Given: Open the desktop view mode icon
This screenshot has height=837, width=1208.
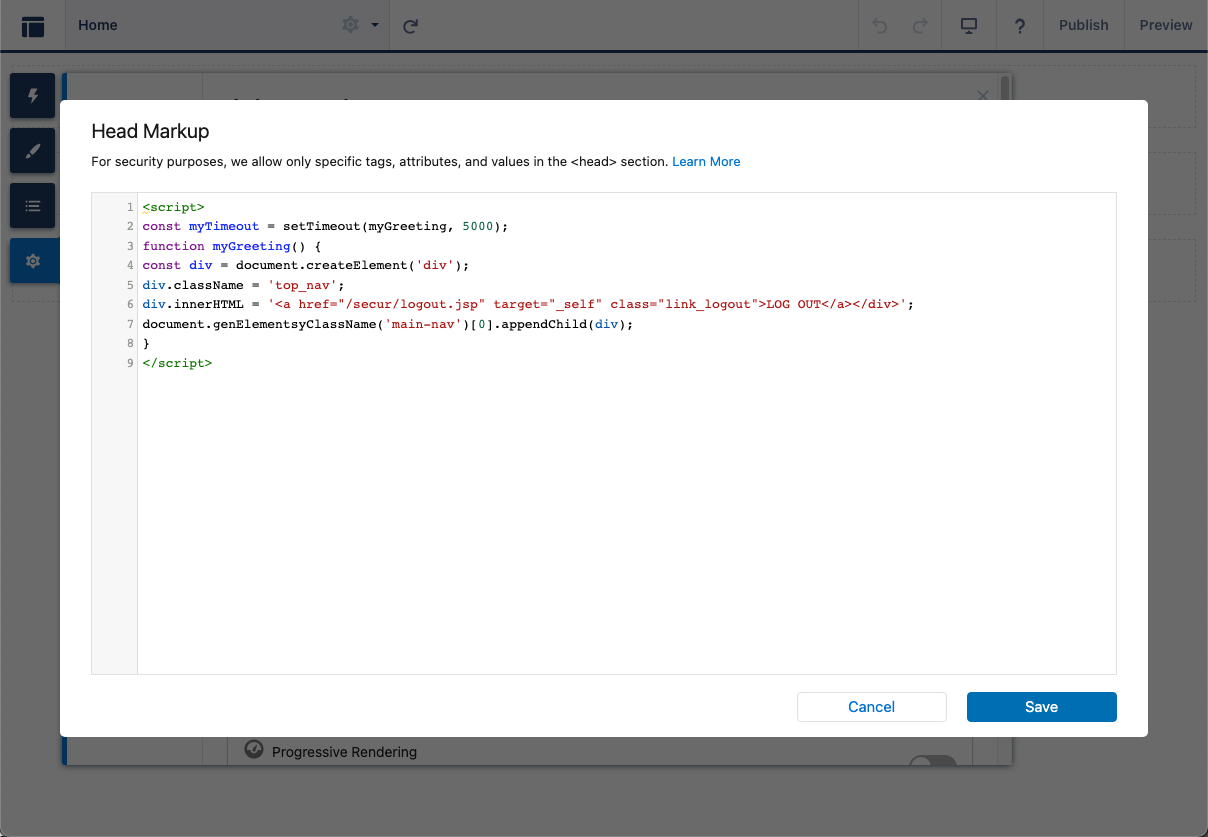Looking at the screenshot, I should coord(968,26).
